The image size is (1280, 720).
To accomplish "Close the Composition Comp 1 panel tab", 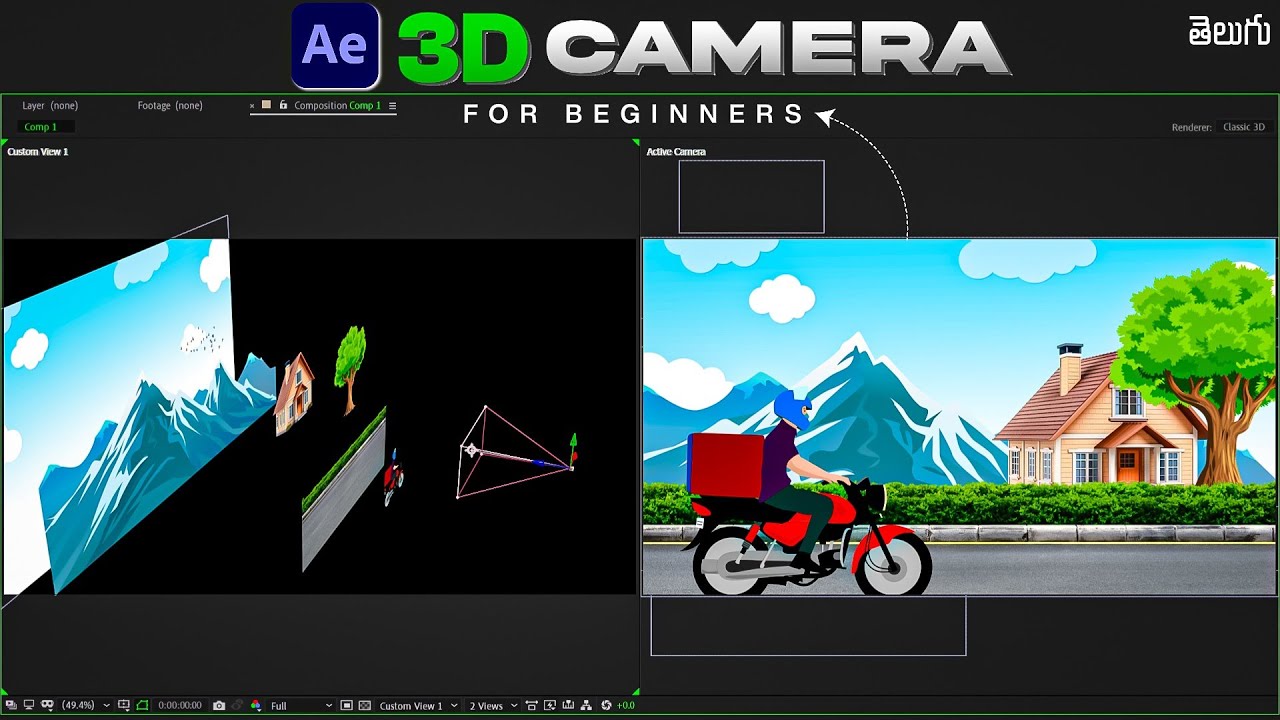I will [252, 105].
